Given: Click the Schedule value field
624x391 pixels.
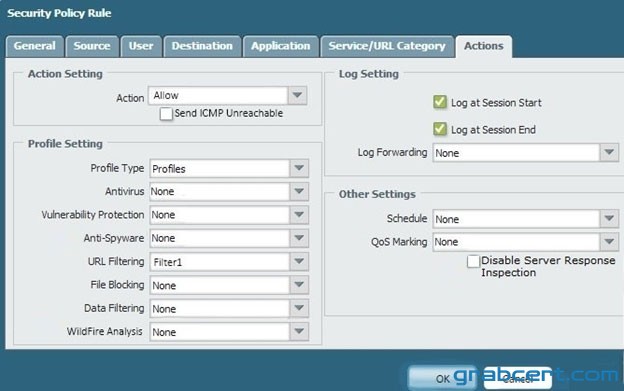Looking at the screenshot, I should 516,218.
